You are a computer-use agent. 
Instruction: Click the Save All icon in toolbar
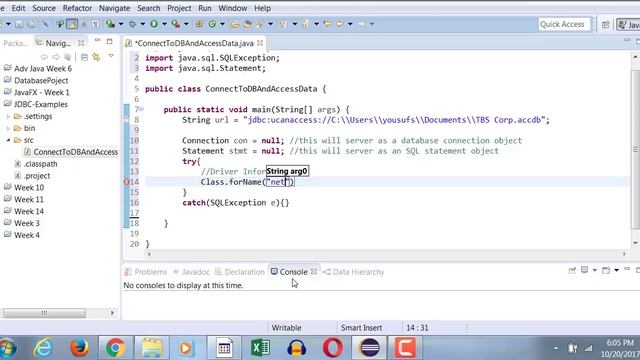pyautogui.click(x=31, y=24)
